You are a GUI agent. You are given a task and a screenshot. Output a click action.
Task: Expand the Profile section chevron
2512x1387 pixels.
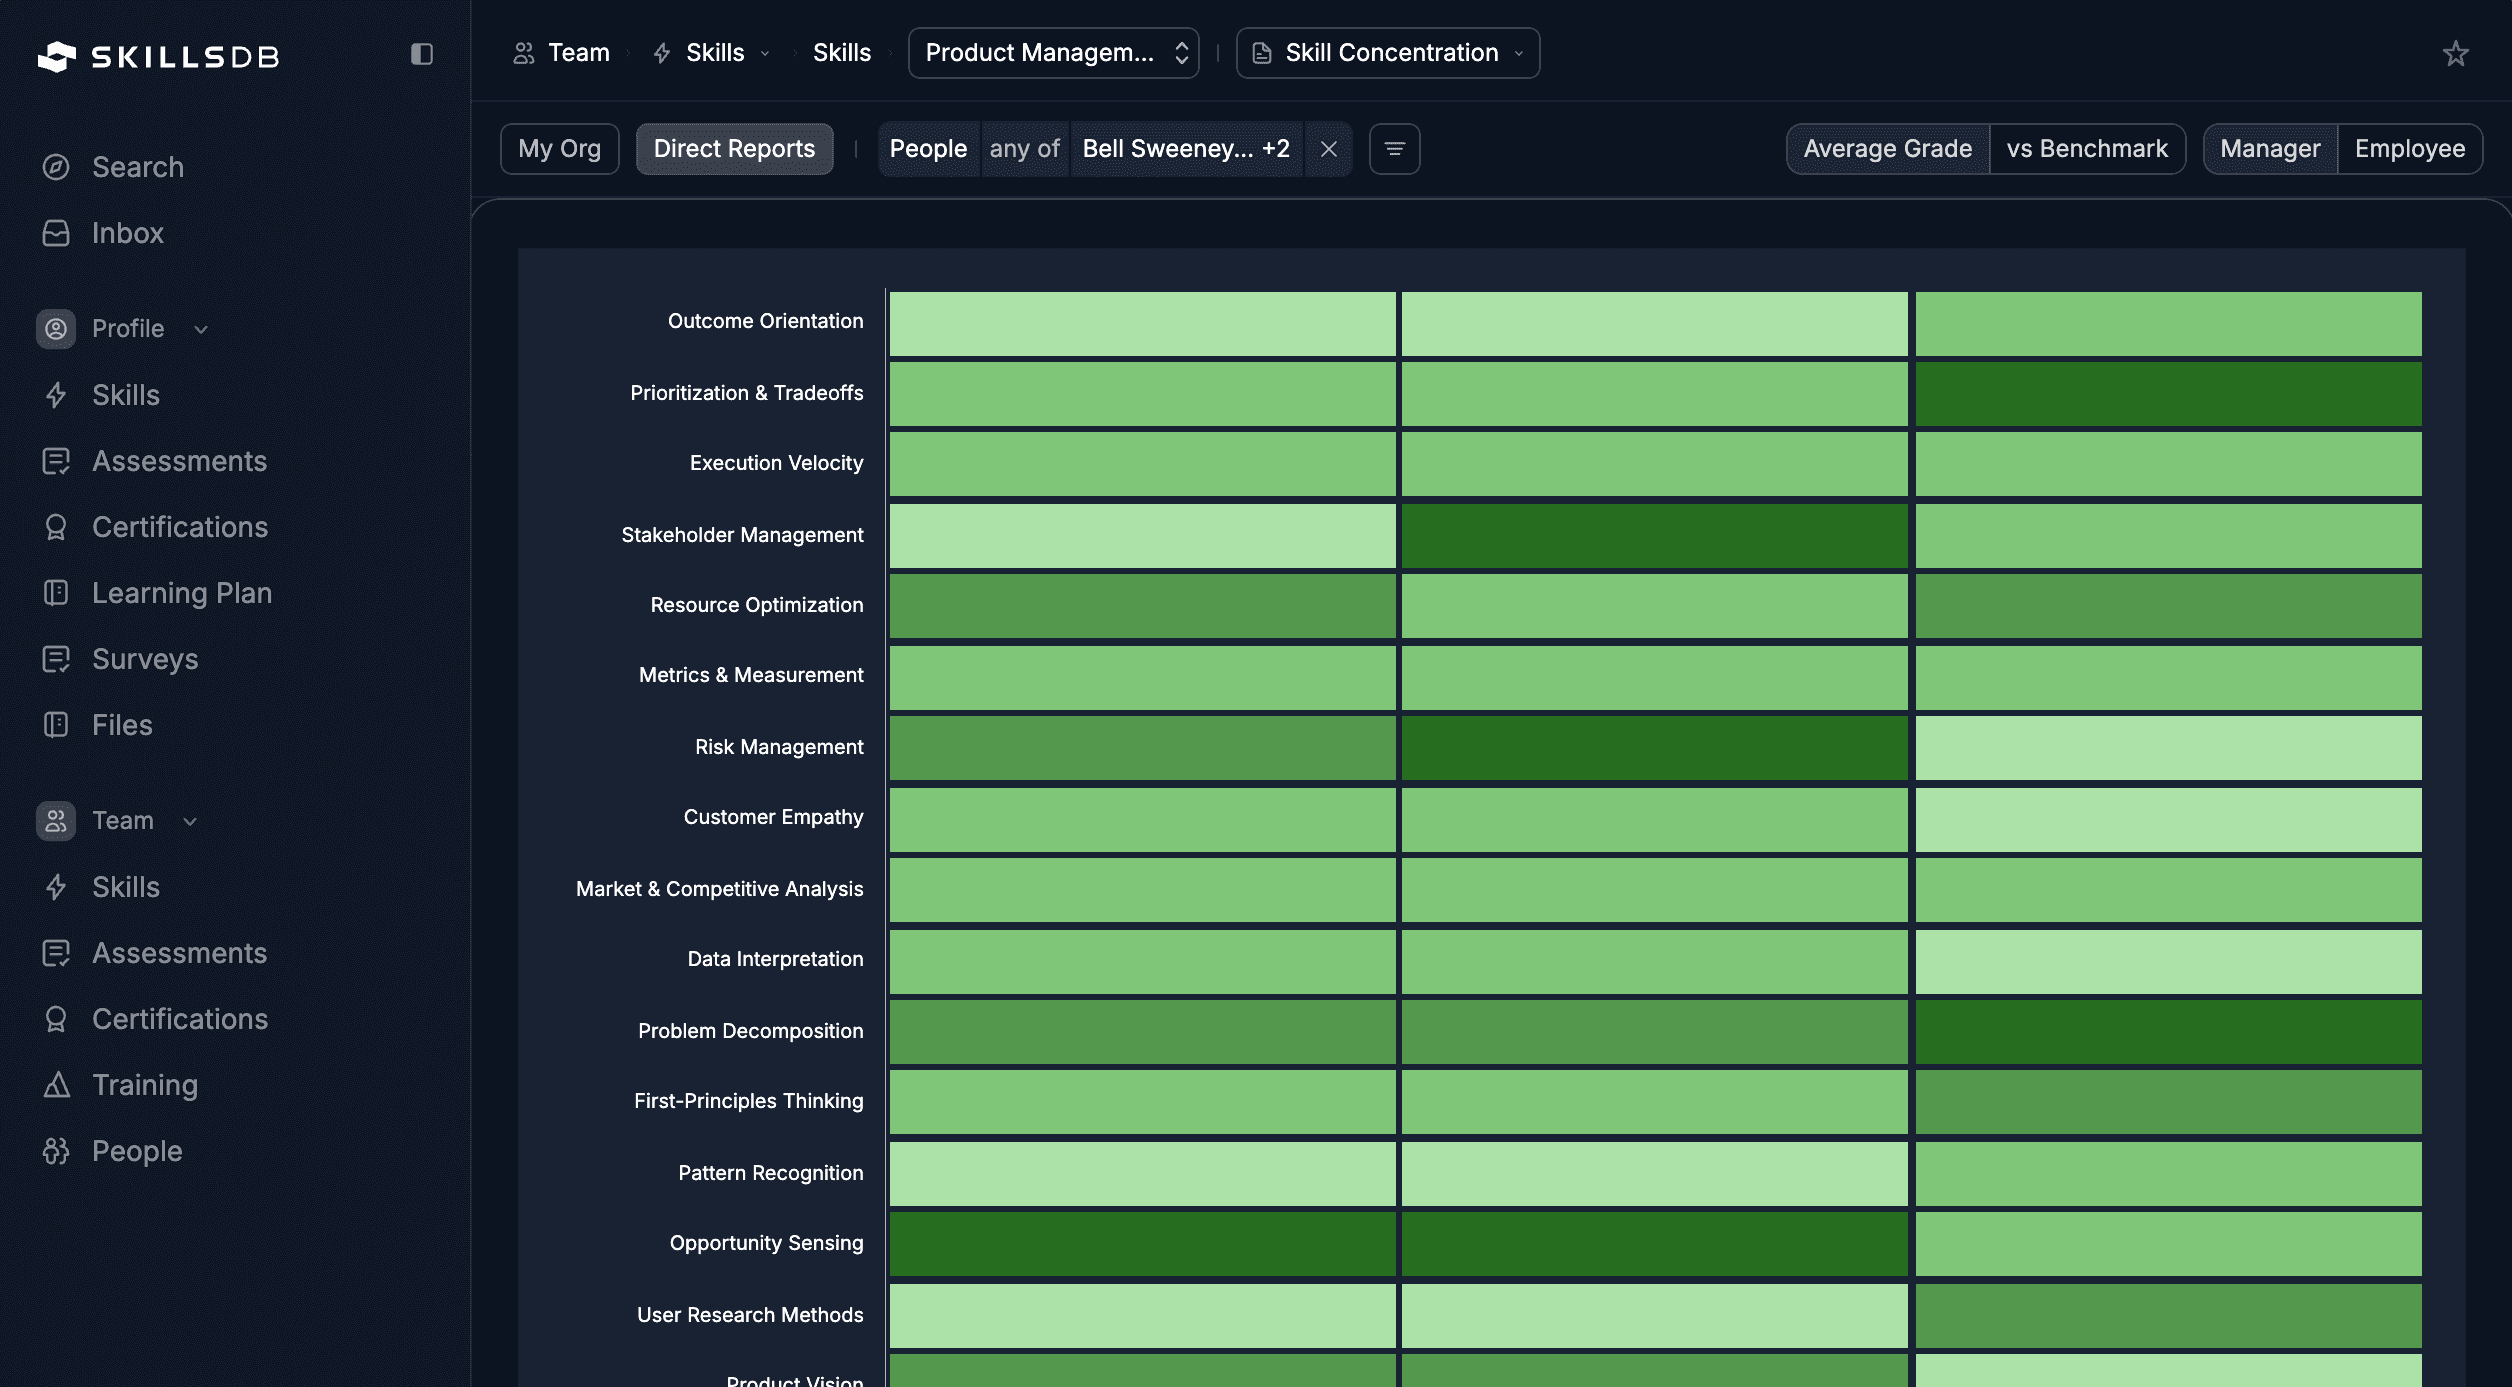click(202, 328)
